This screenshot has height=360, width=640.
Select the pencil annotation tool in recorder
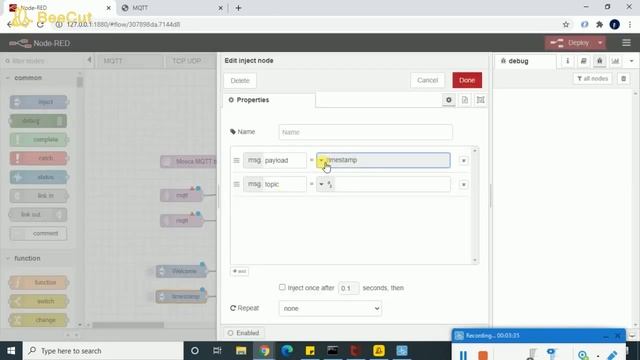coord(612,355)
